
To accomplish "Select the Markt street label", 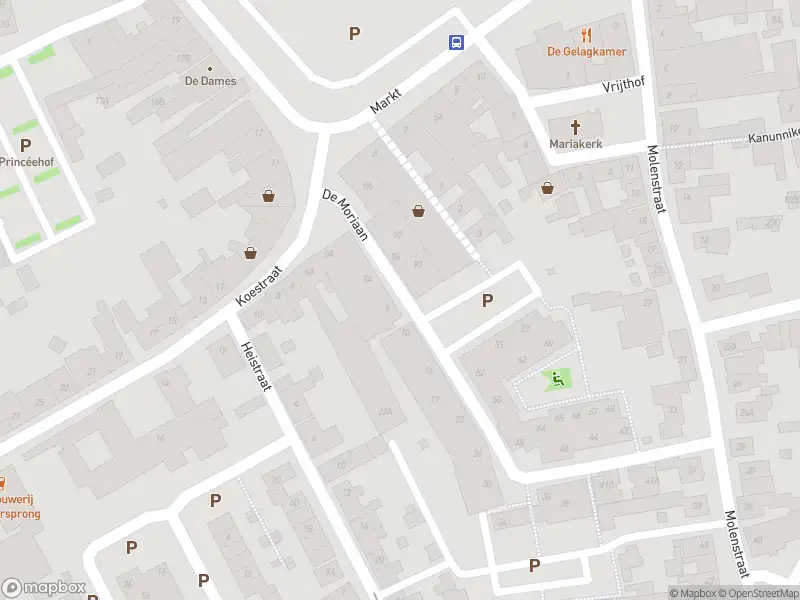I will tap(386, 101).
